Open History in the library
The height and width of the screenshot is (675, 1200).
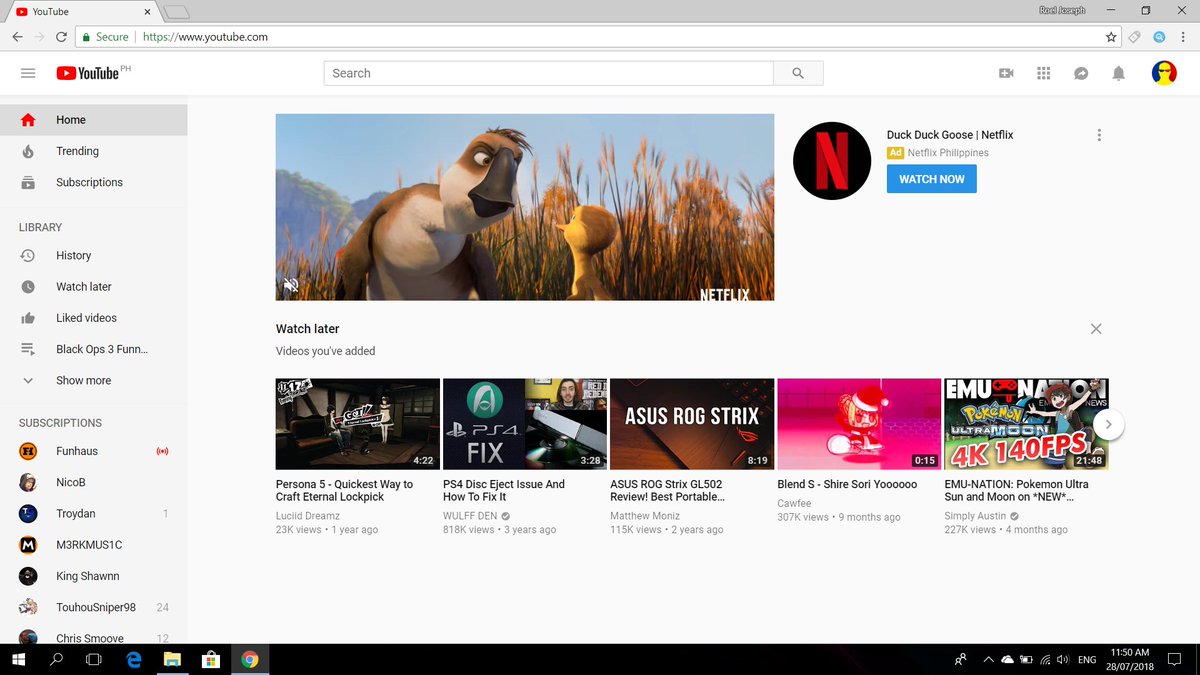point(93,255)
